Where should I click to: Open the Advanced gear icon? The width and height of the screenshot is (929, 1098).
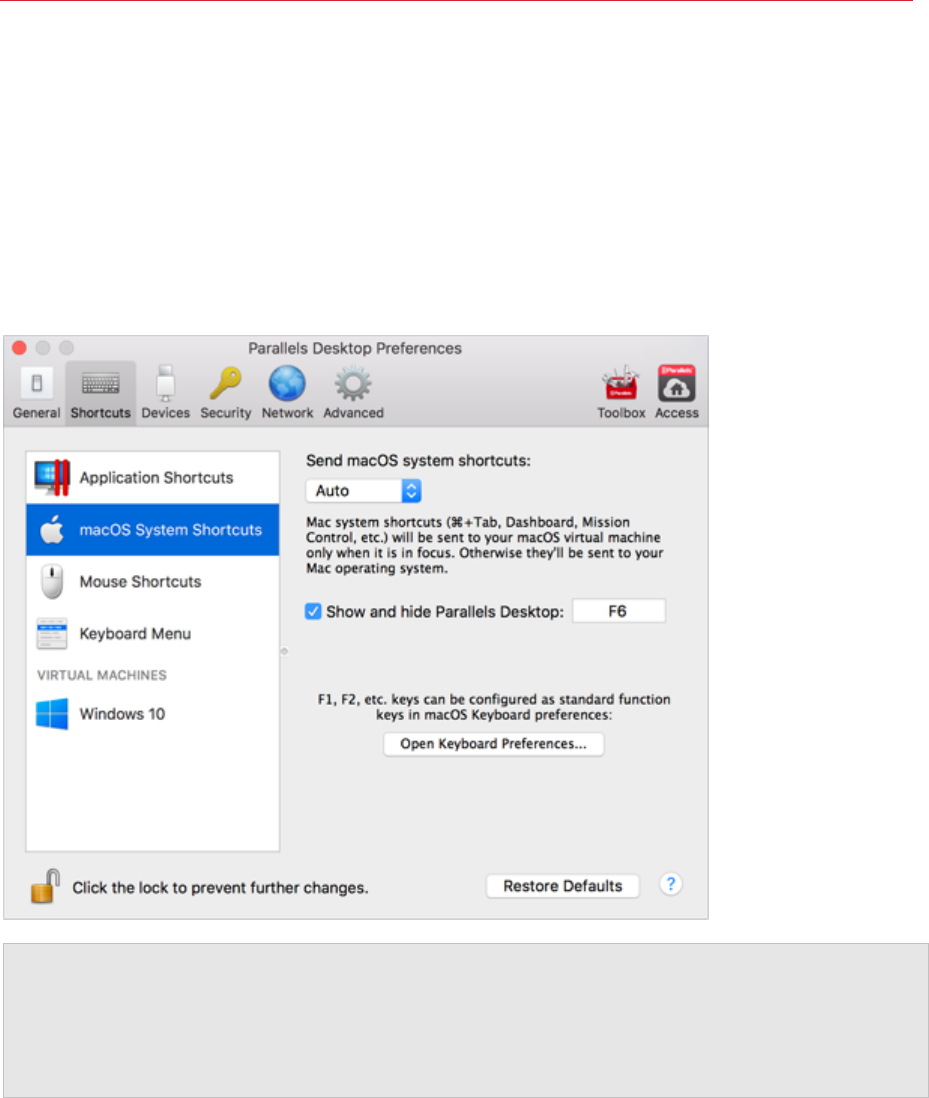pos(353,384)
